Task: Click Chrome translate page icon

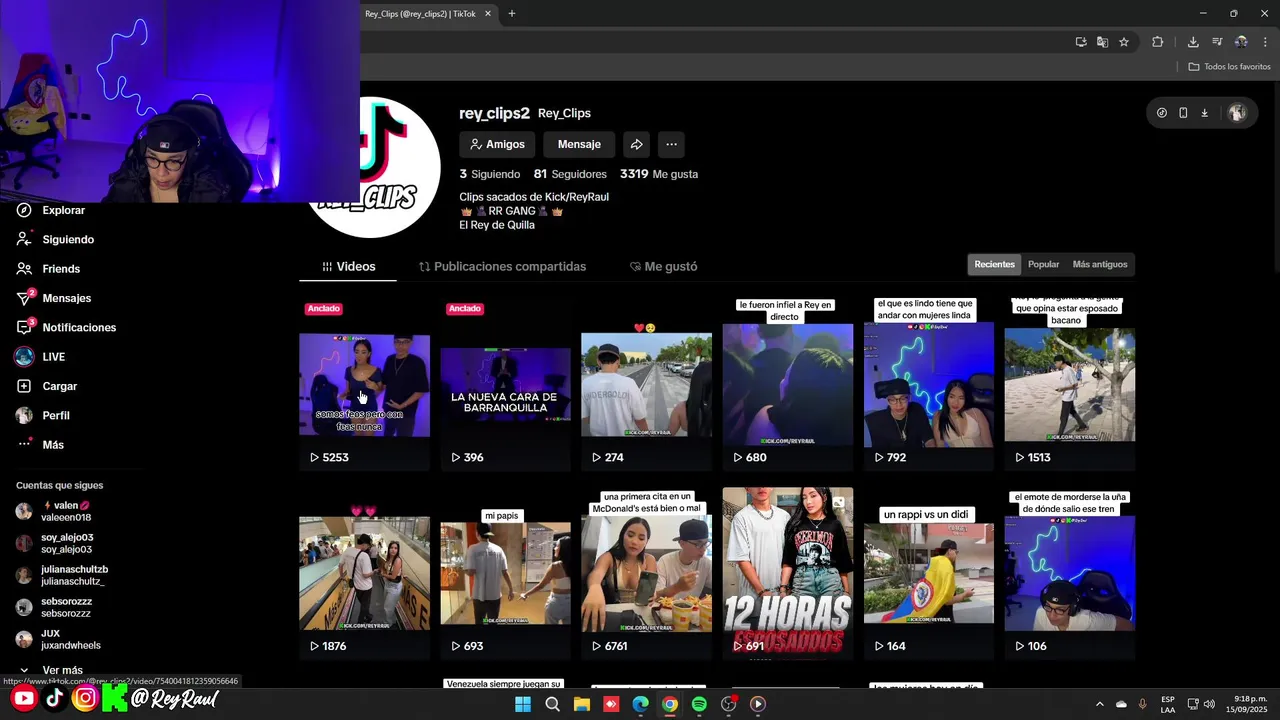Action: pos(1102,42)
